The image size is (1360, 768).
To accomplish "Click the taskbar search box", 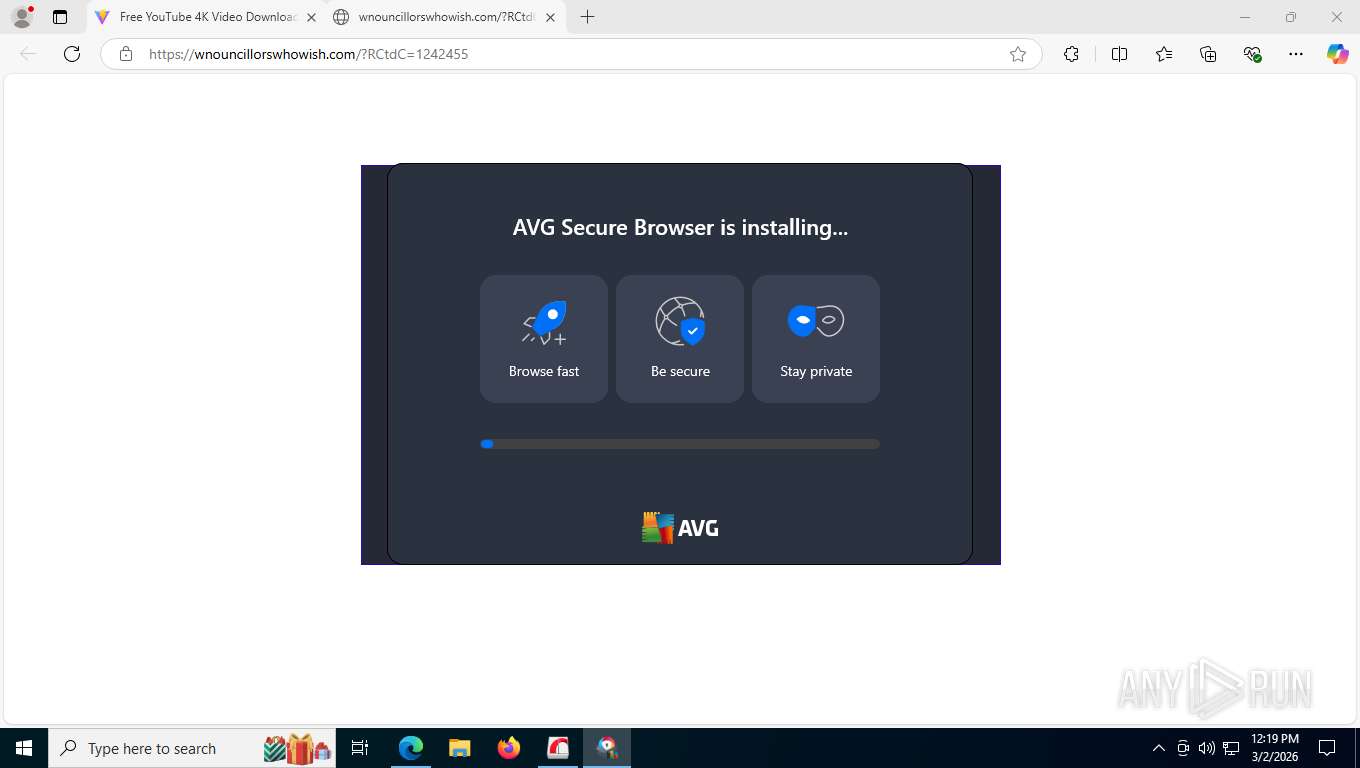I will pyautogui.click(x=193, y=748).
